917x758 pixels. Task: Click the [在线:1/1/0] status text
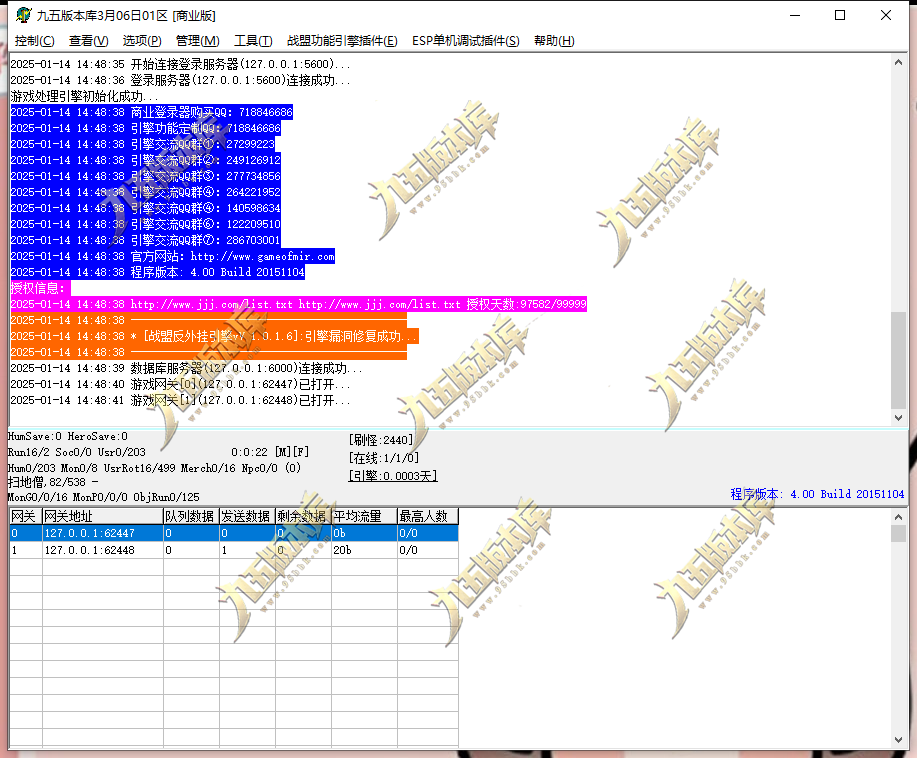pyautogui.click(x=384, y=458)
